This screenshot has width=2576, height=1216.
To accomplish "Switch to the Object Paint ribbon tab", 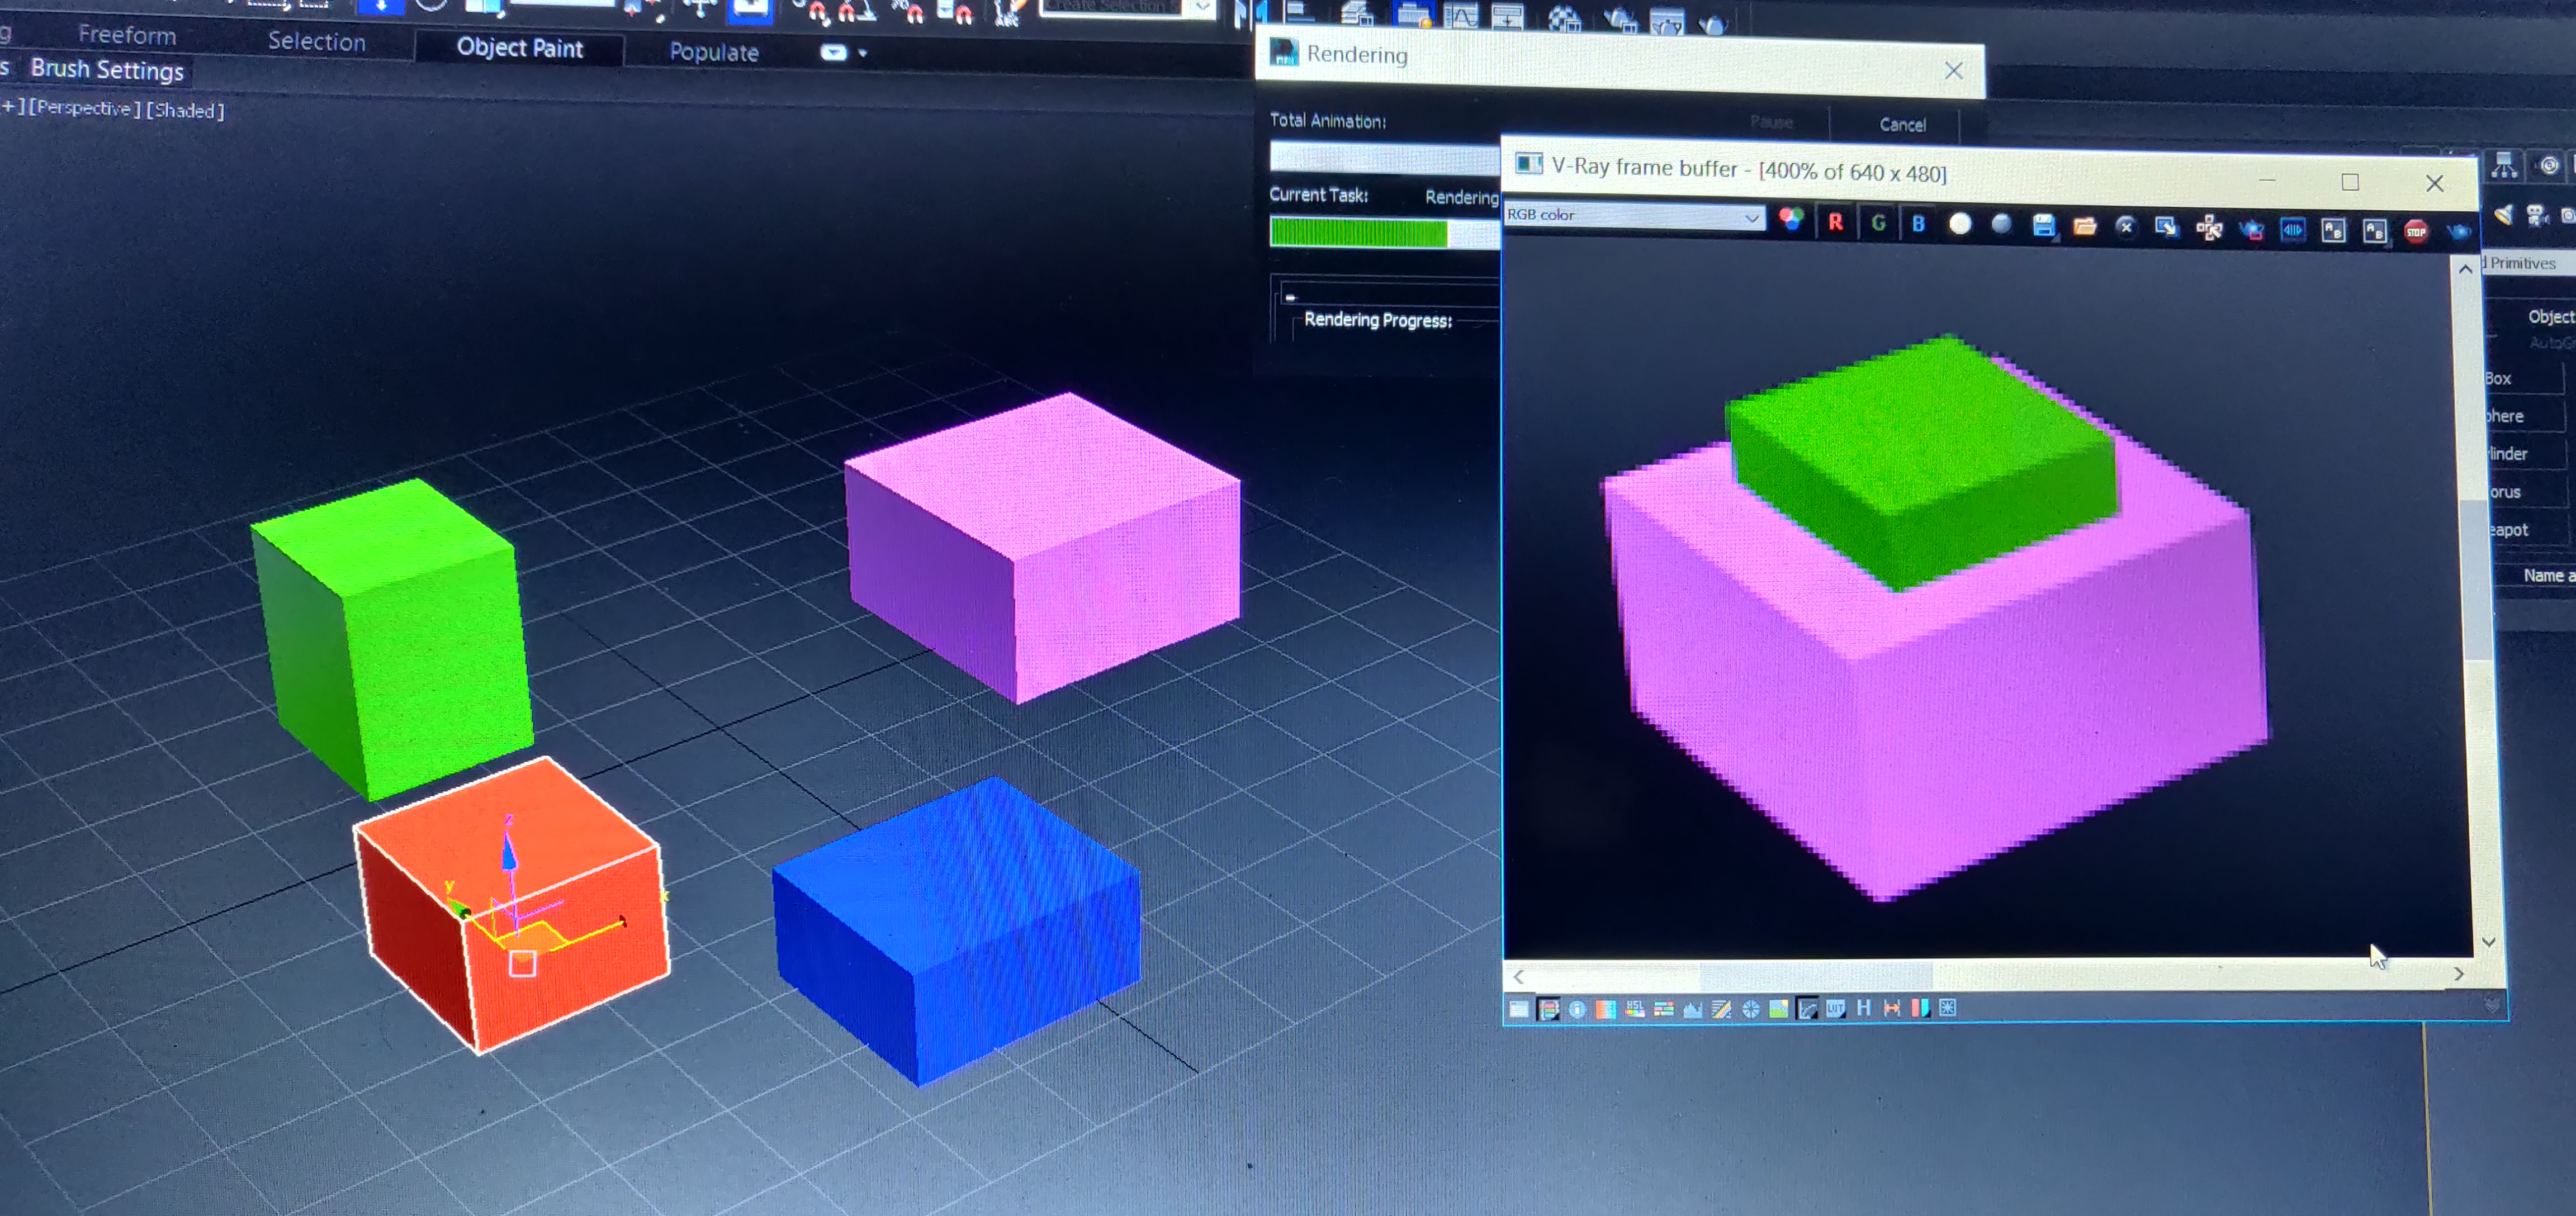I will (x=519, y=48).
